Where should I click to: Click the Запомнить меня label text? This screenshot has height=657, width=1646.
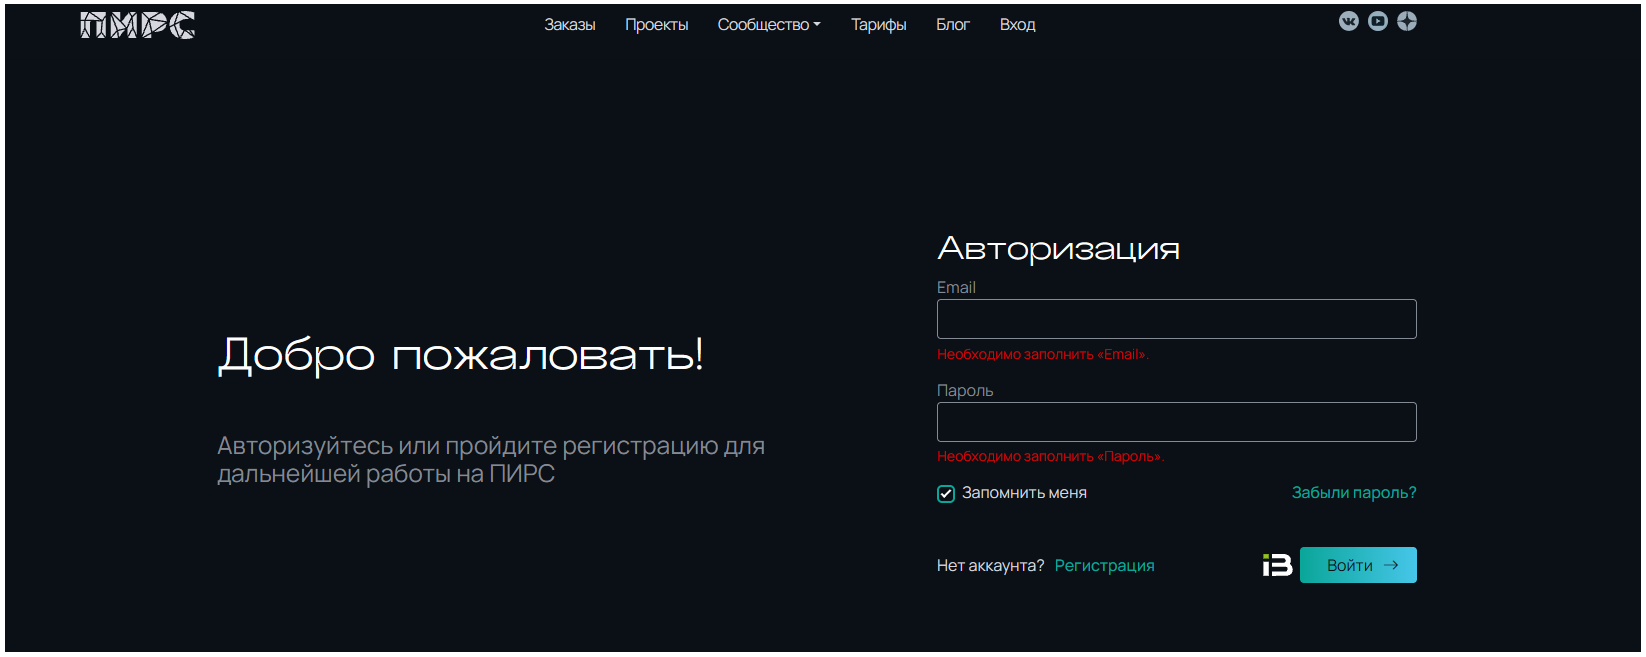tap(1024, 493)
